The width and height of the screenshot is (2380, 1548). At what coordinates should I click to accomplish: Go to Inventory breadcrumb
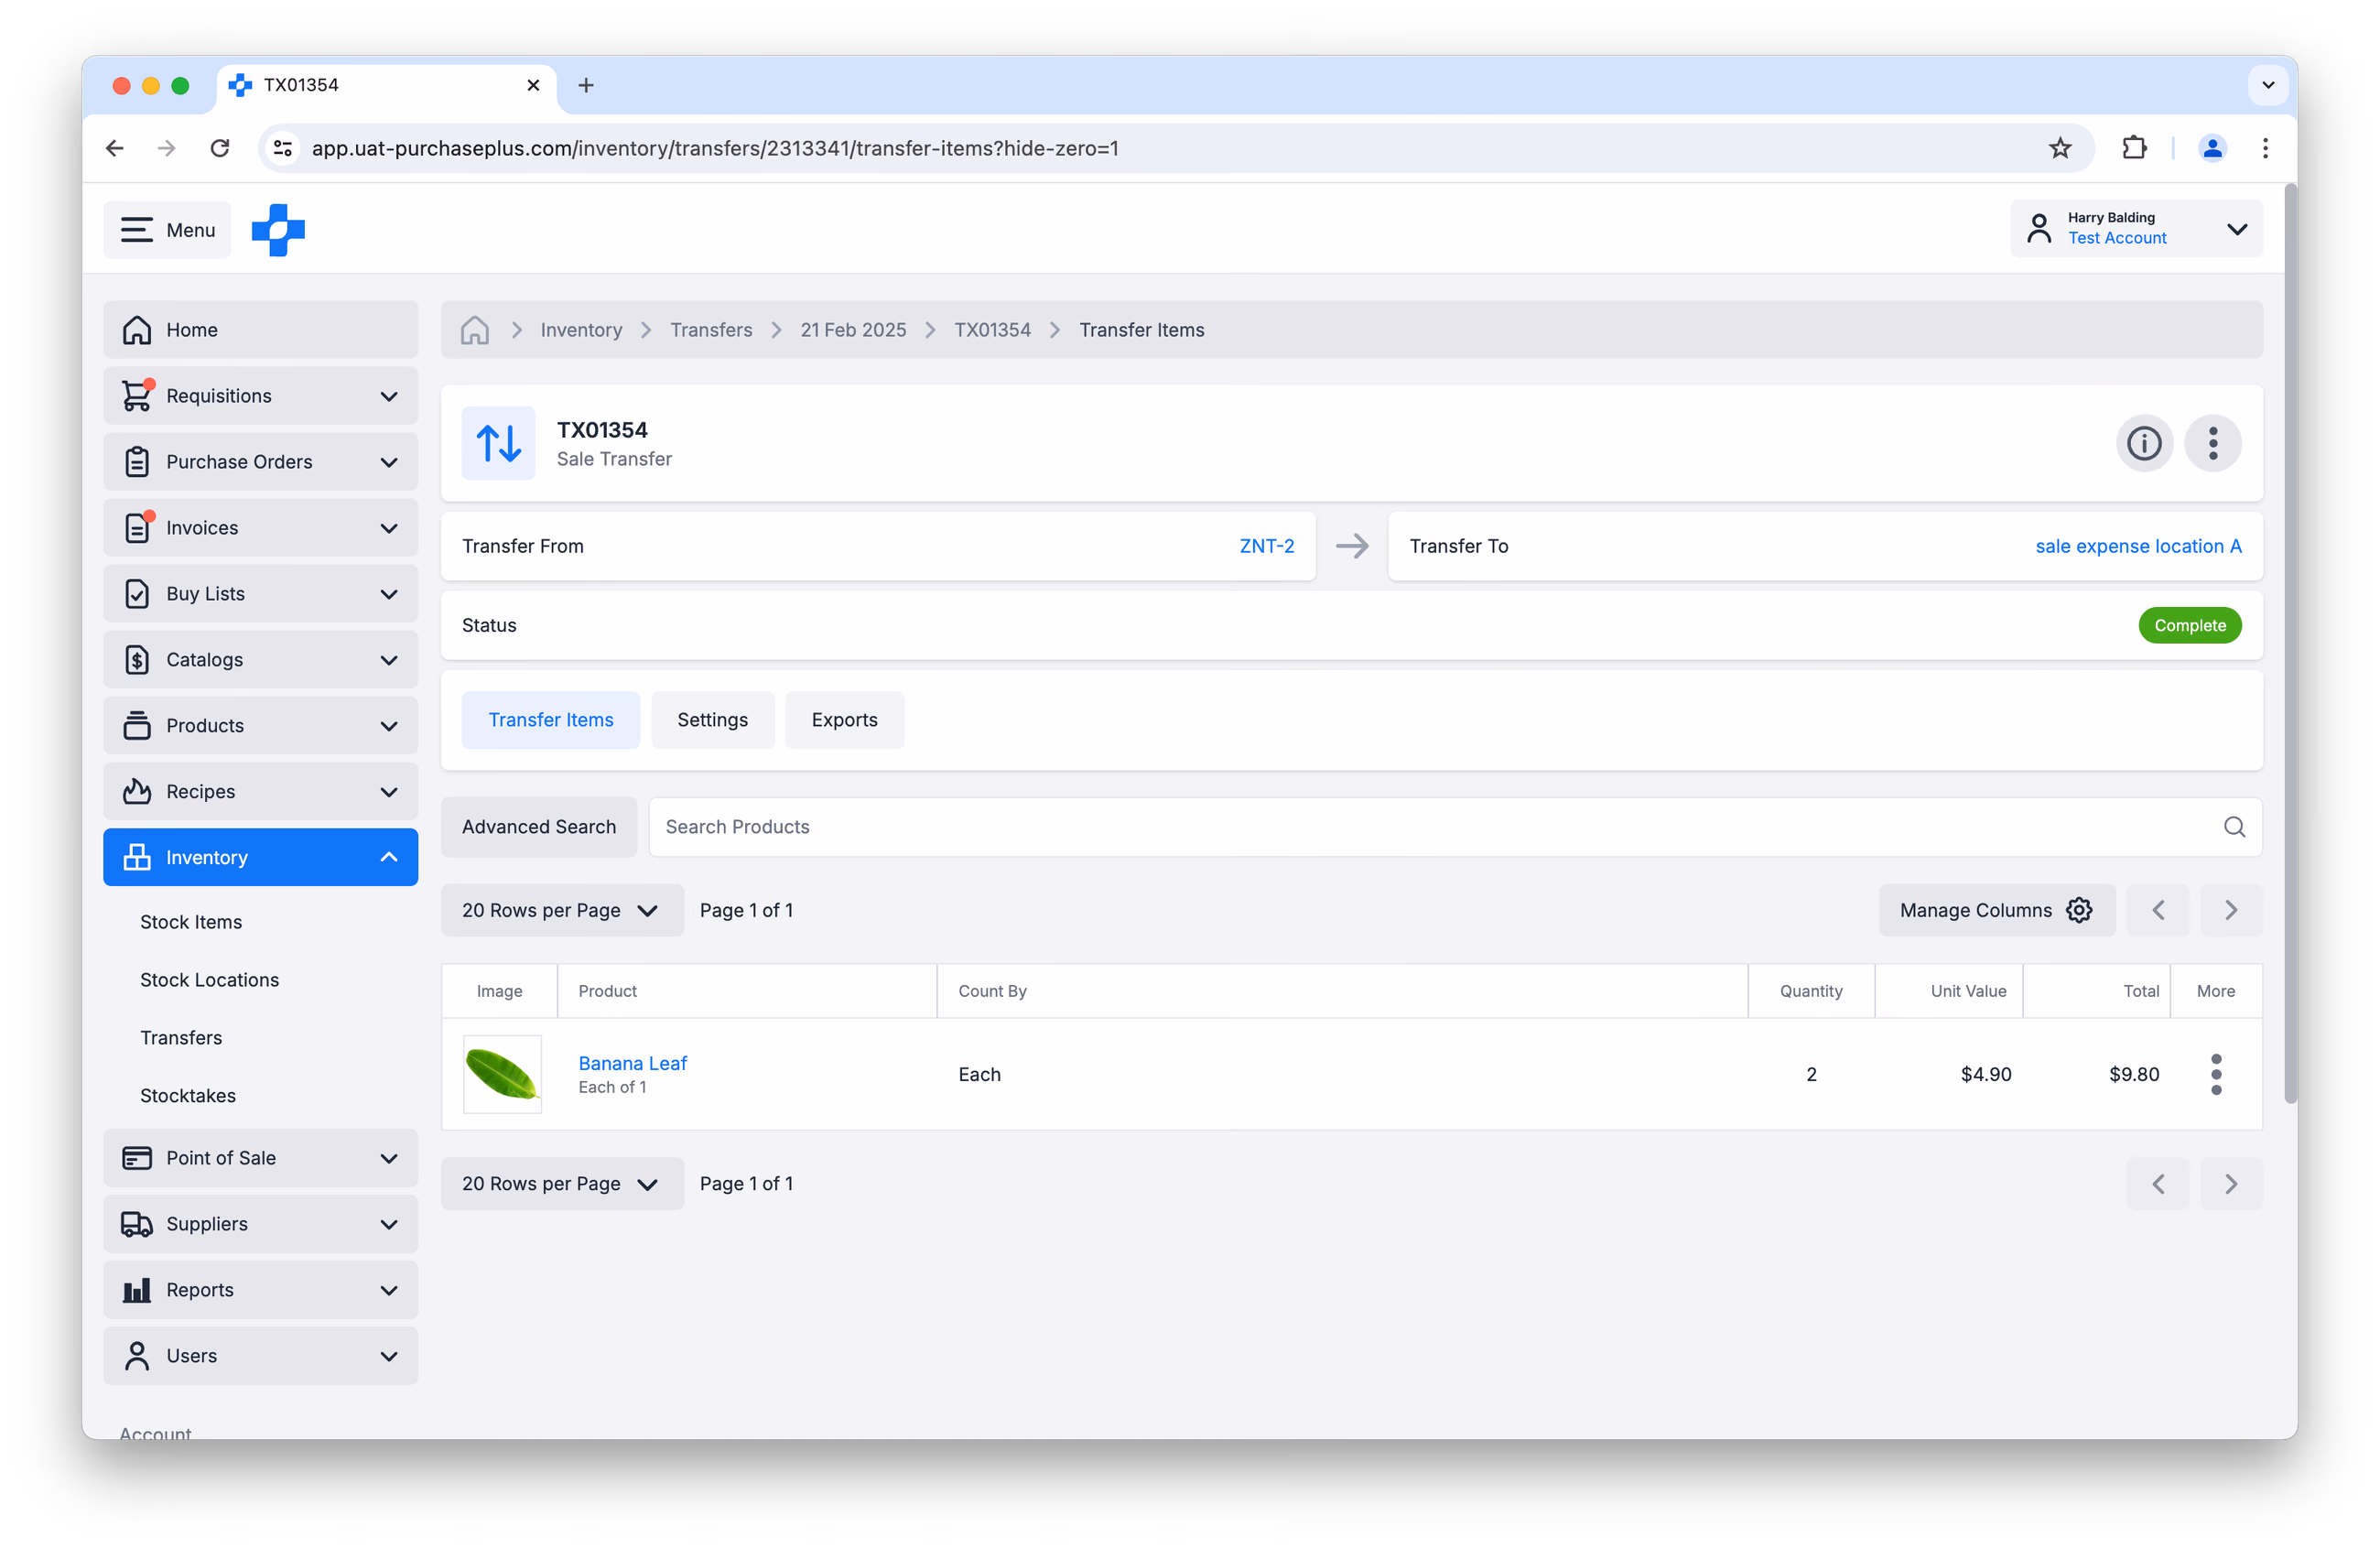tap(581, 330)
